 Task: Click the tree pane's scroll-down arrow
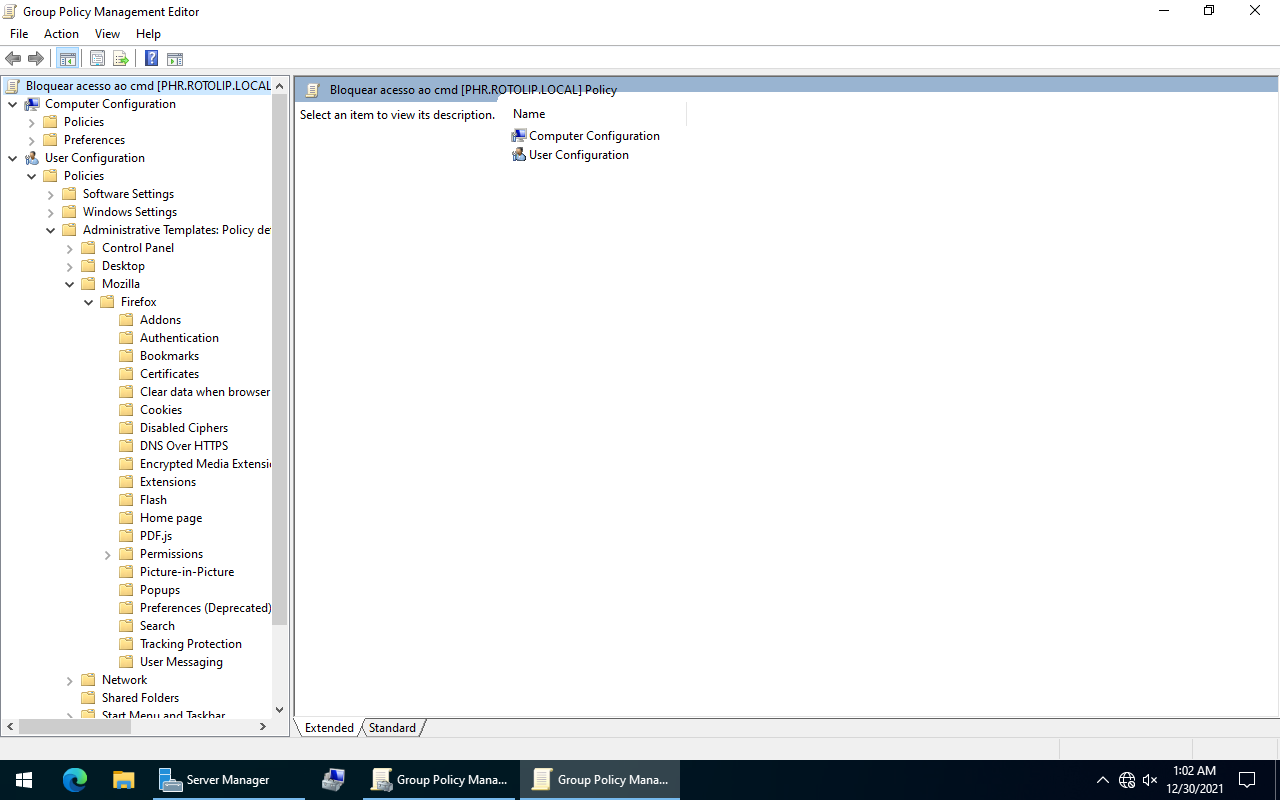pyautogui.click(x=279, y=709)
